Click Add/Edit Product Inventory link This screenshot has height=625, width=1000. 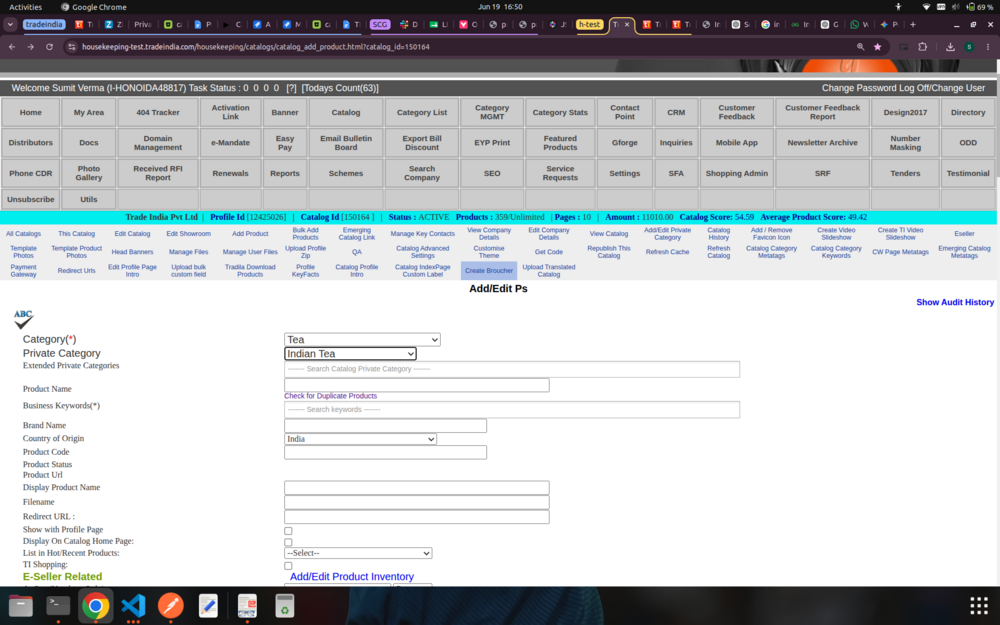click(351, 577)
